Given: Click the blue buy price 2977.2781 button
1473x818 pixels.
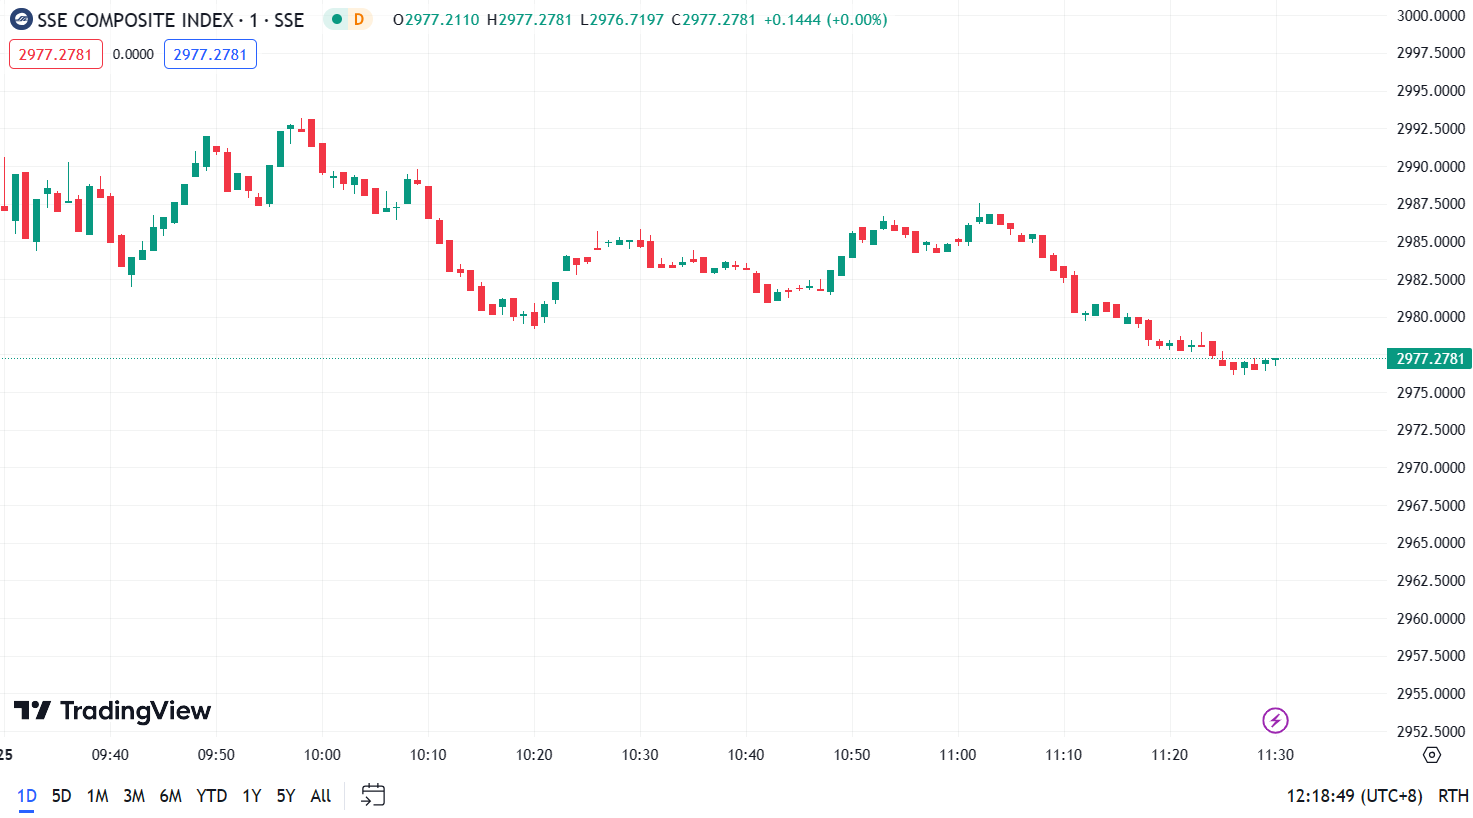Looking at the screenshot, I should click(210, 54).
